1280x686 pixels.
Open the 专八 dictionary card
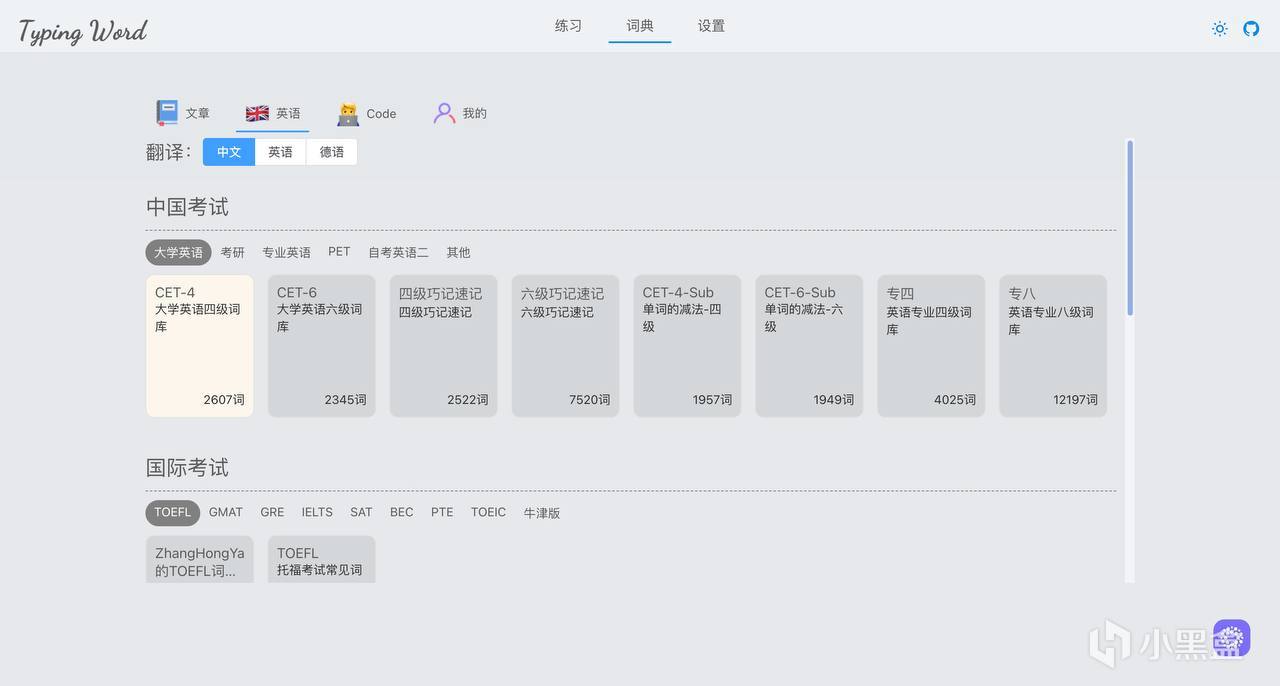pos(1054,346)
